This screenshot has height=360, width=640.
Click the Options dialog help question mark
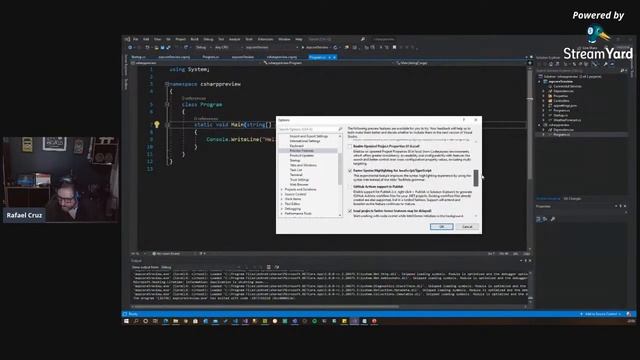[464, 120]
